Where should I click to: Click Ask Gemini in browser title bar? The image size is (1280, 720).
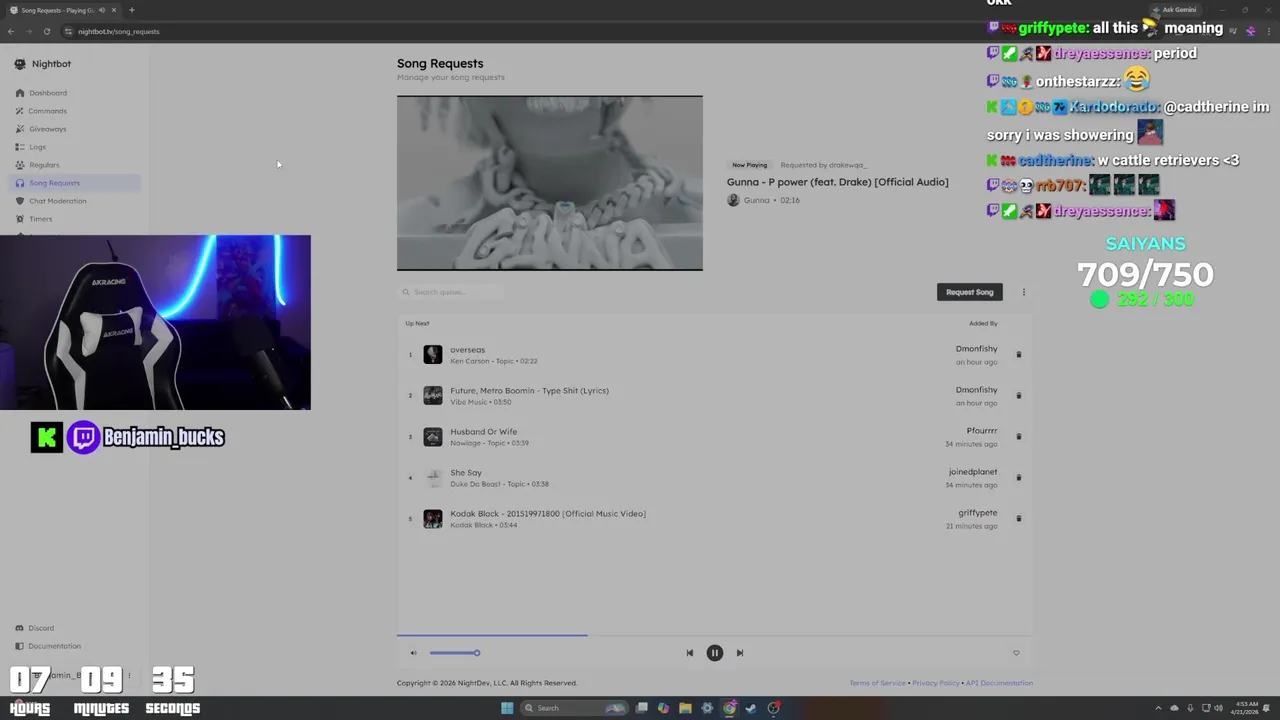tap(1174, 10)
